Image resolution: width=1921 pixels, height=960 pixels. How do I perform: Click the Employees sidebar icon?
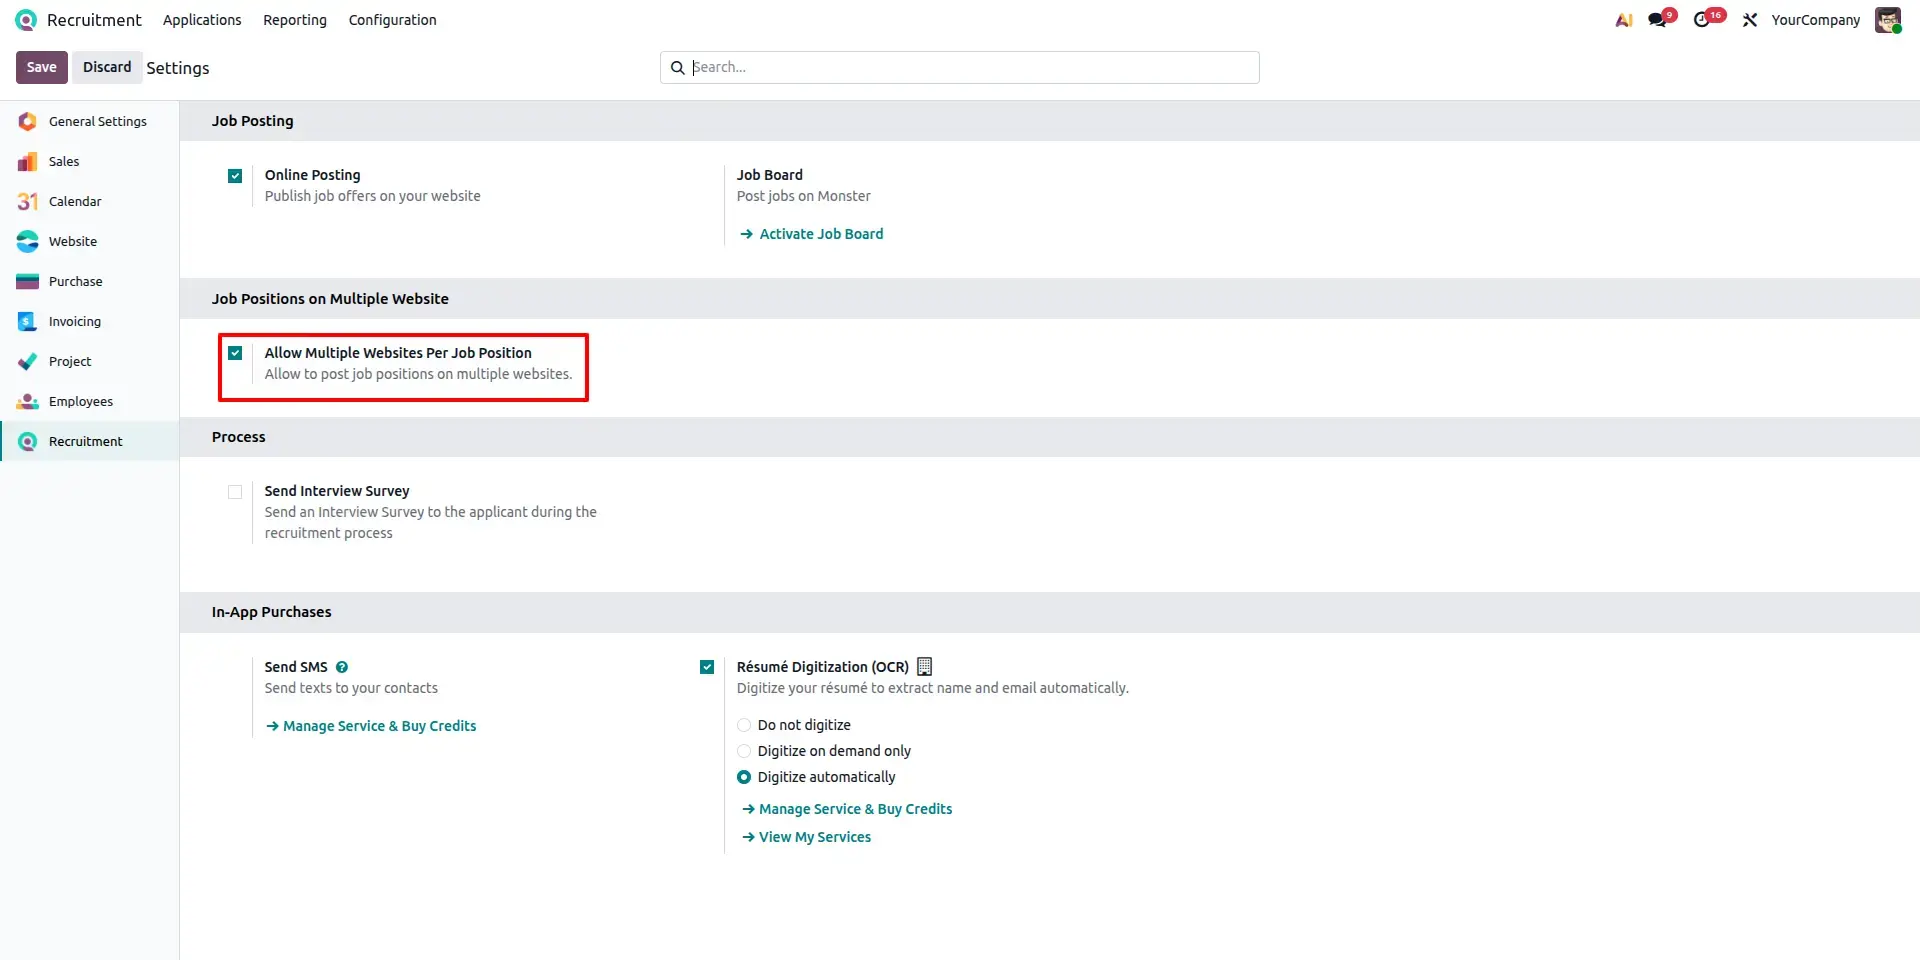tap(28, 401)
